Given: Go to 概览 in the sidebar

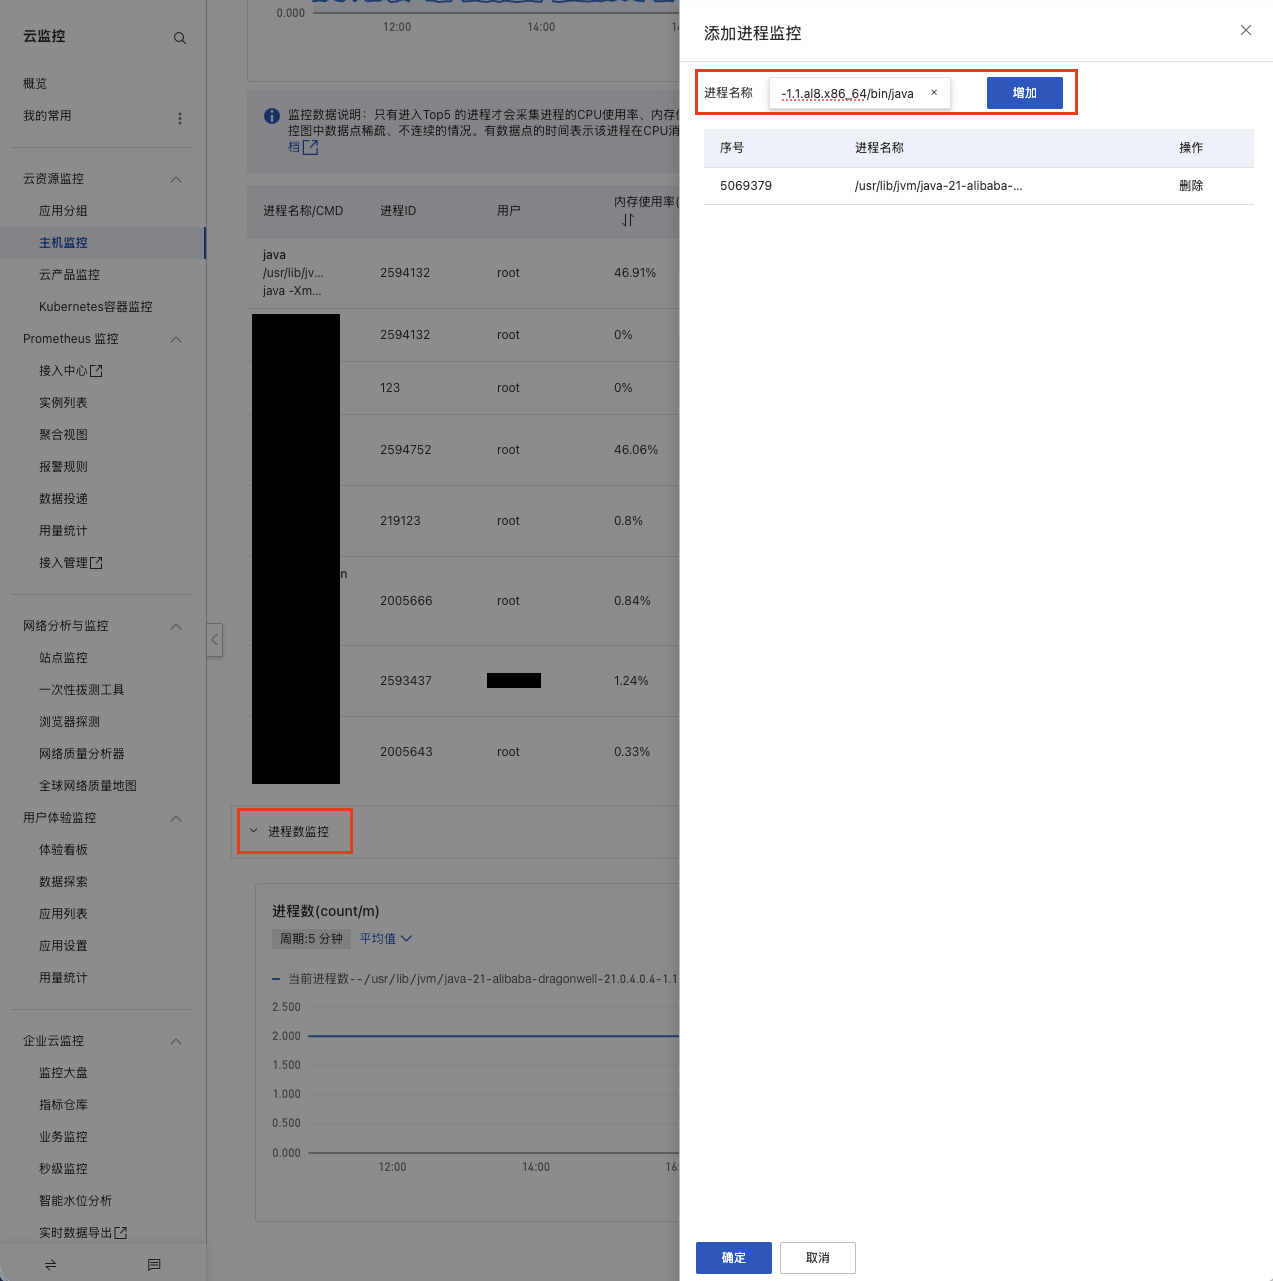Looking at the screenshot, I should point(35,84).
